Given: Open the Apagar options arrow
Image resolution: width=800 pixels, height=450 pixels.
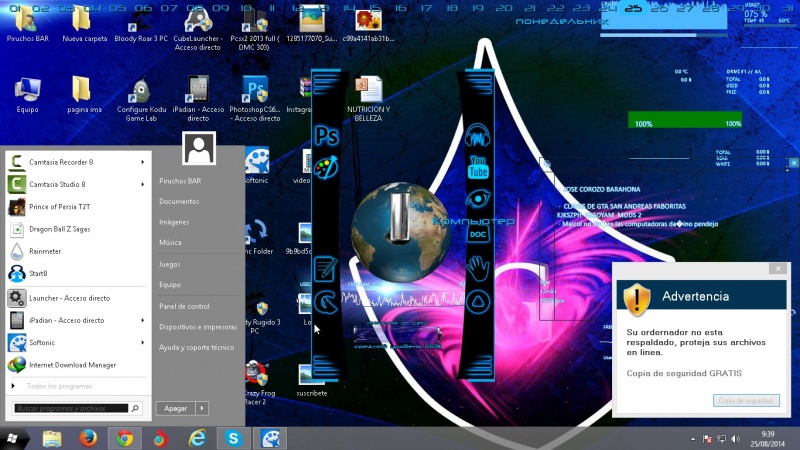Looking at the screenshot, I should coord(202,408).
